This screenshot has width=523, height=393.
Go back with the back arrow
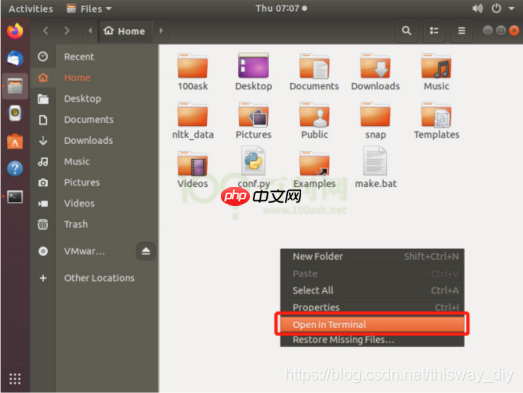46,31
